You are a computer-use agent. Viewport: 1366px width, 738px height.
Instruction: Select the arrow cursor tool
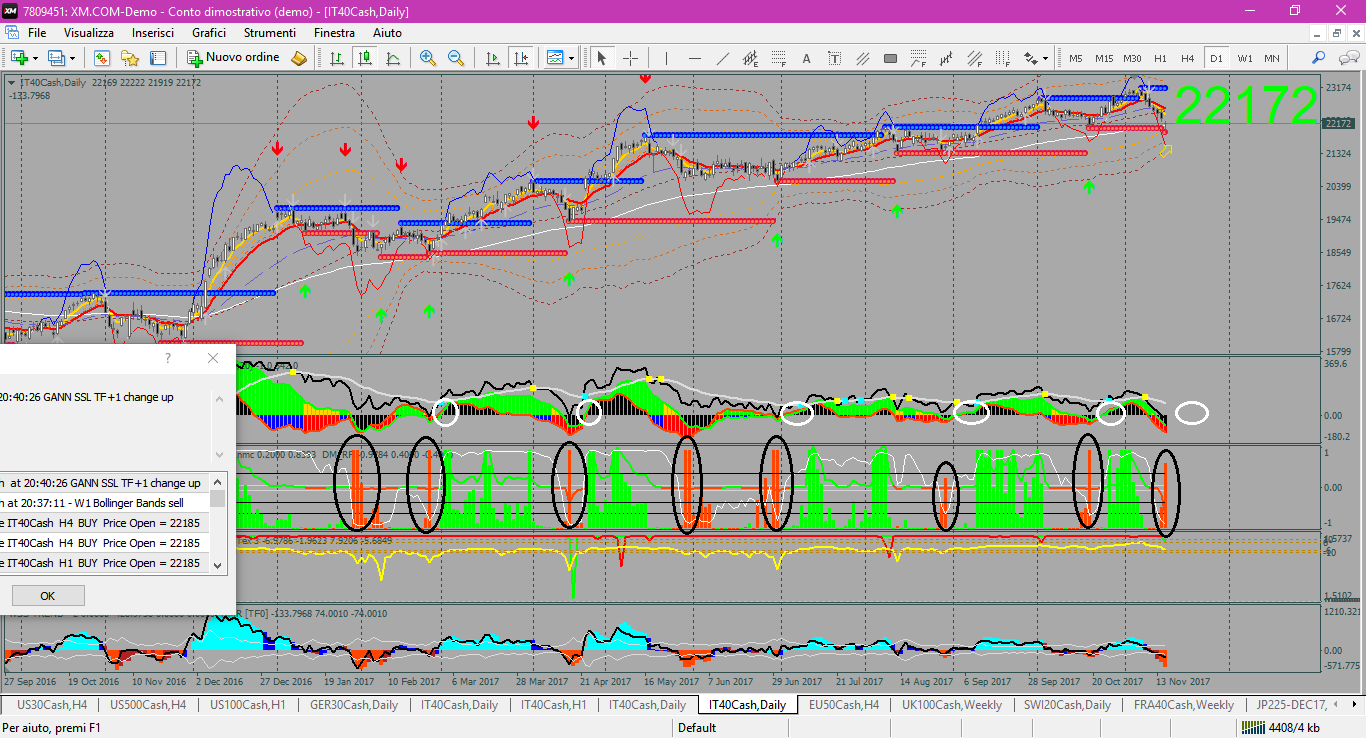602,58
